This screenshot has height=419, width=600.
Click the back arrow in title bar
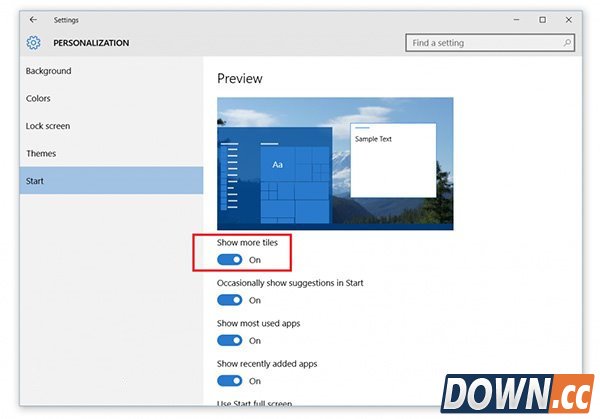(33, 19)
